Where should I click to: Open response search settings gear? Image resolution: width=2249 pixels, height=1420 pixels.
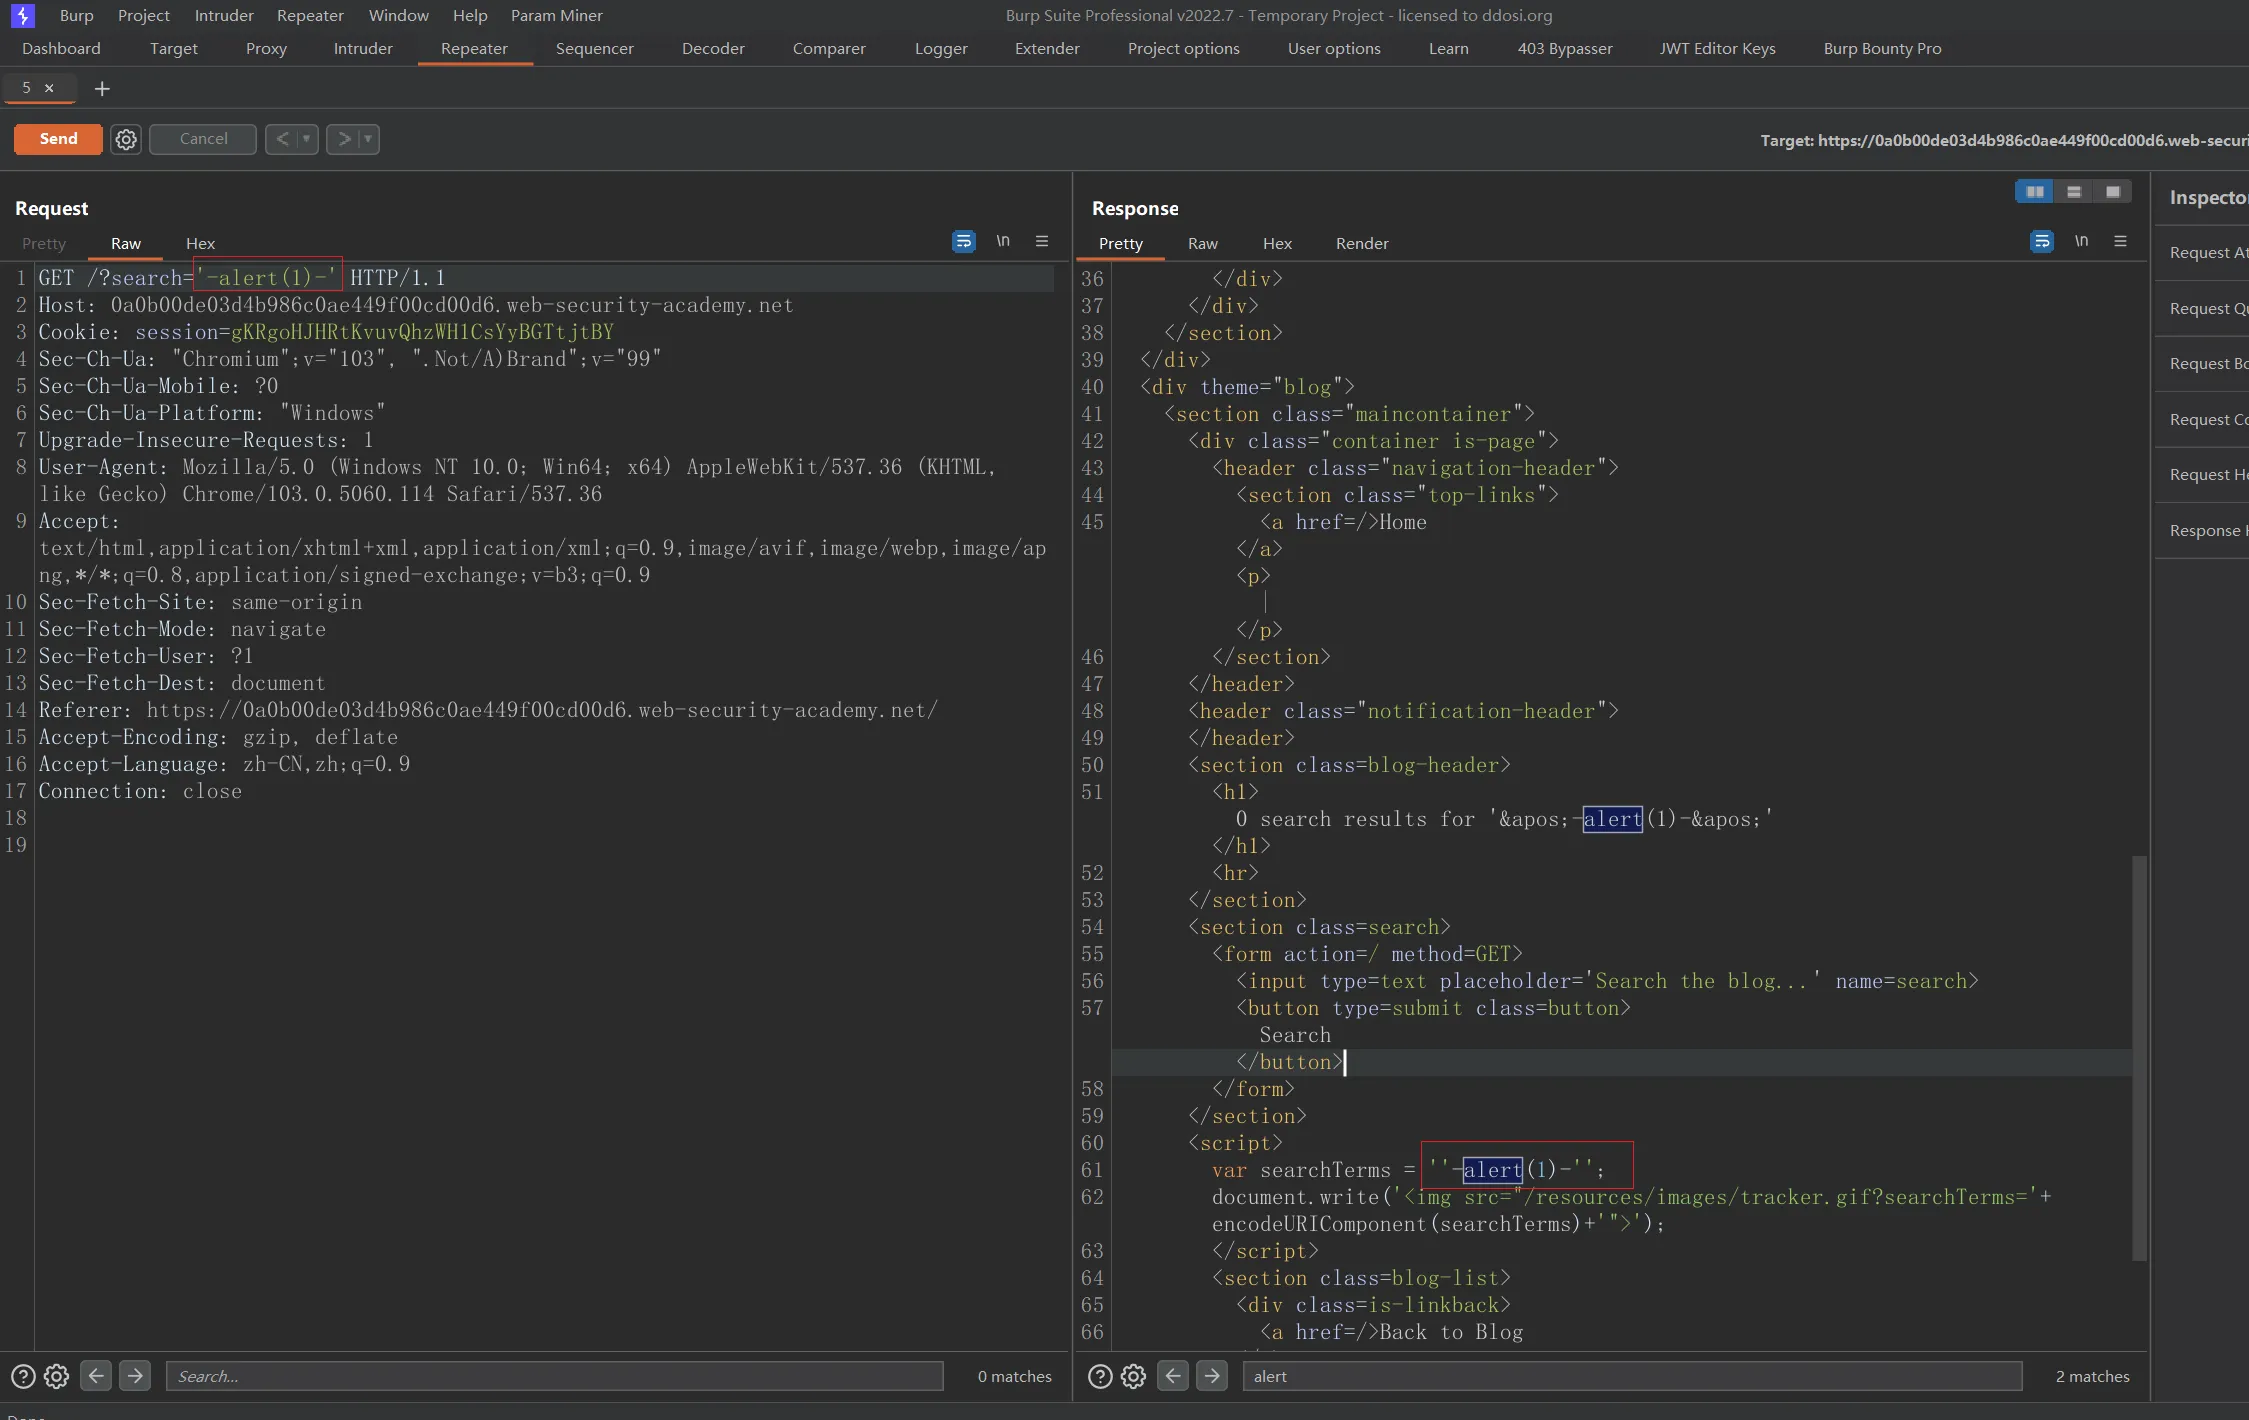tap(1133, 1376)
